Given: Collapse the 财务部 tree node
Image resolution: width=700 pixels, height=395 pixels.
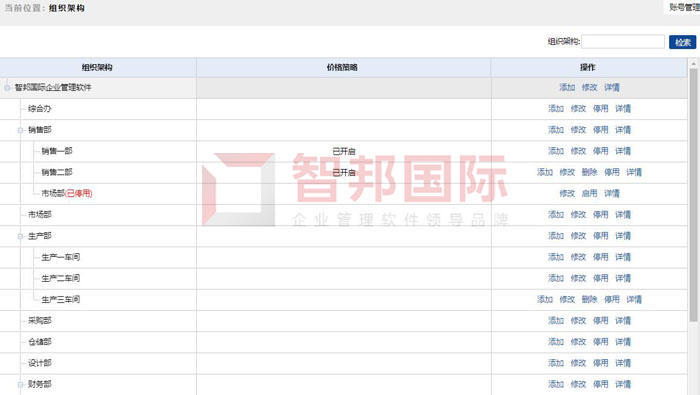Looking at the screenshot, I should point(20,384).
